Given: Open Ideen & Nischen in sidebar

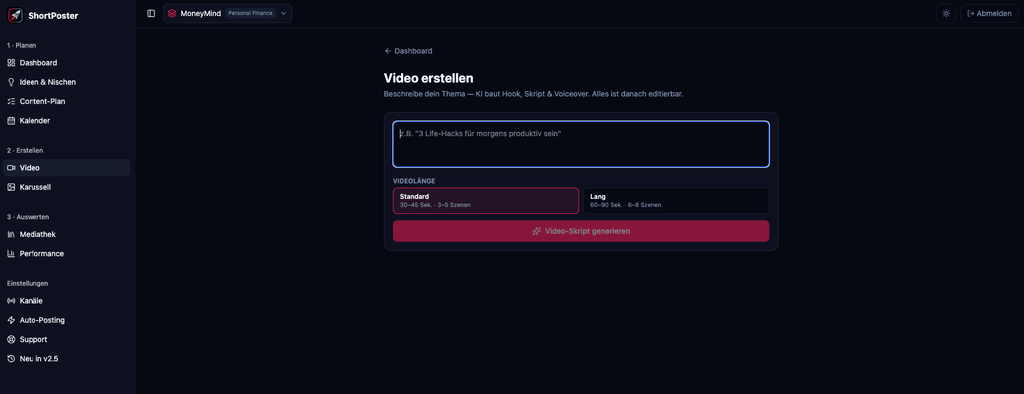Looking at the screenshot, I should pos(67,82).
